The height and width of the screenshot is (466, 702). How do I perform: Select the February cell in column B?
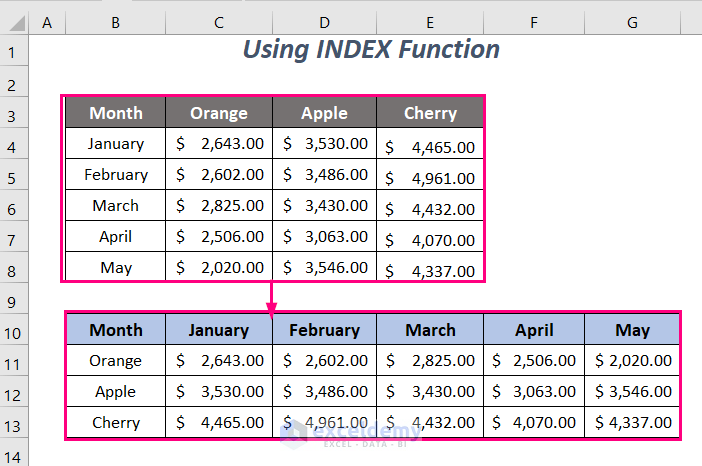point(115,175)
